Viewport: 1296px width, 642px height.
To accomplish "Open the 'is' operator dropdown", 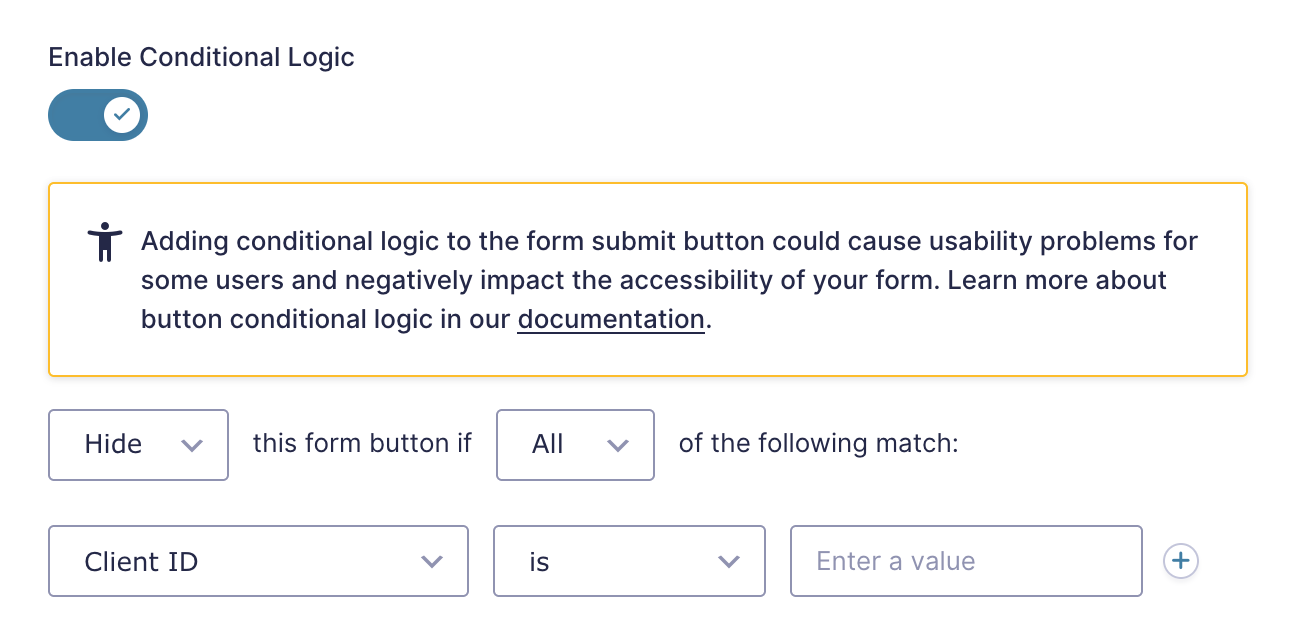I will coord(629,561).
